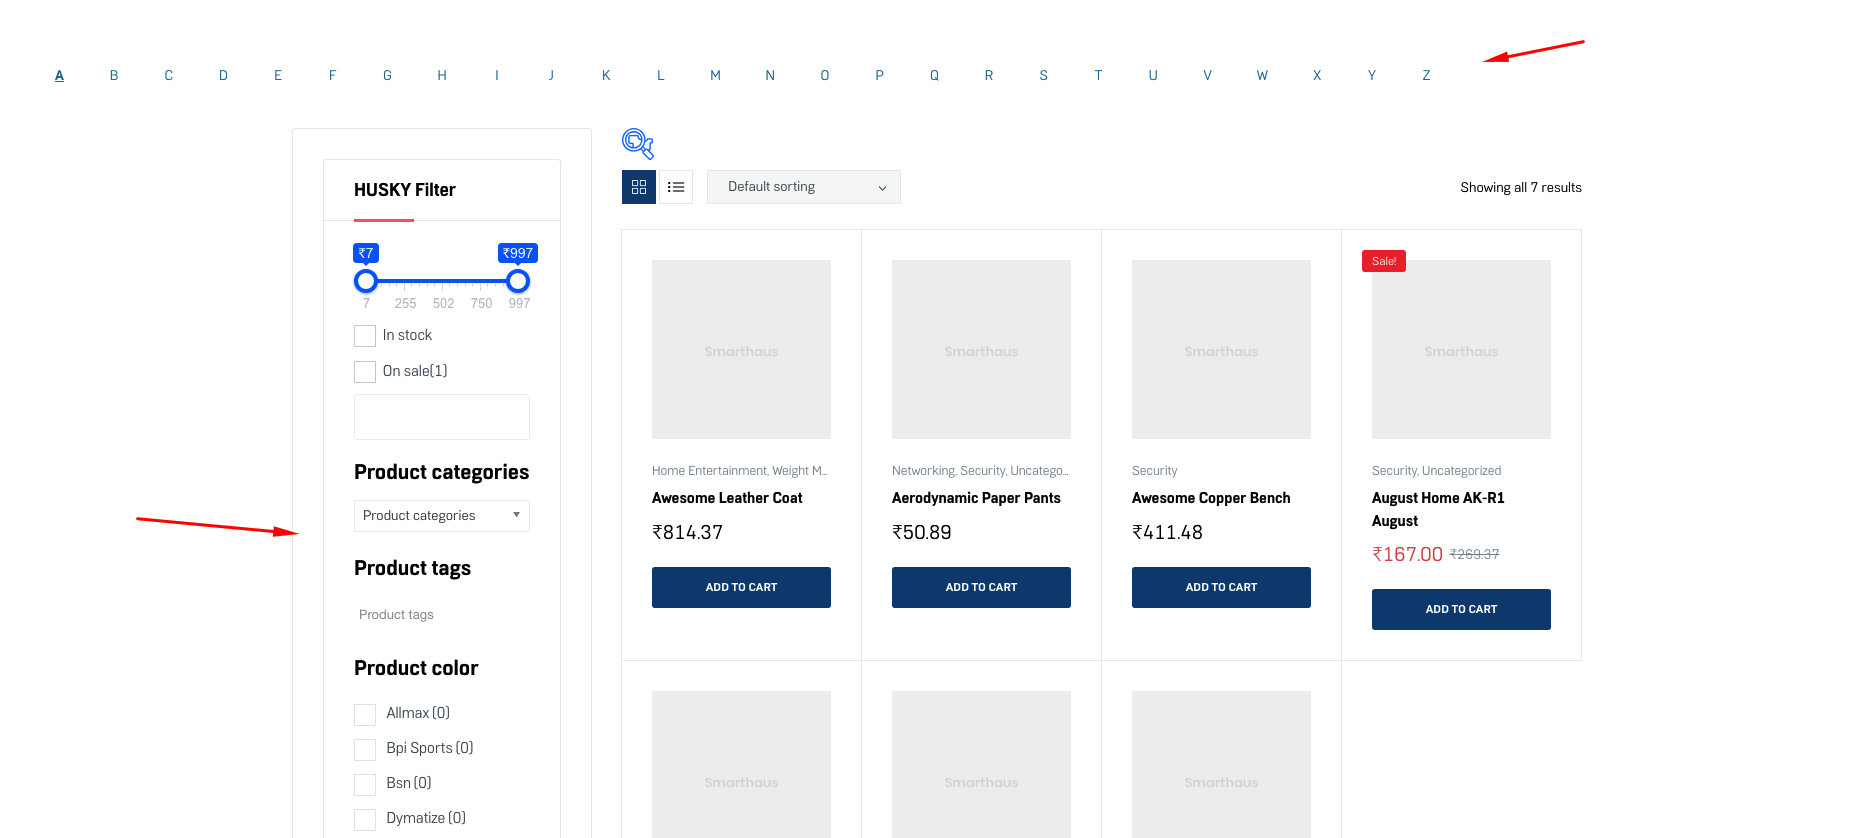Filter products by letter B

pos(114,75)
